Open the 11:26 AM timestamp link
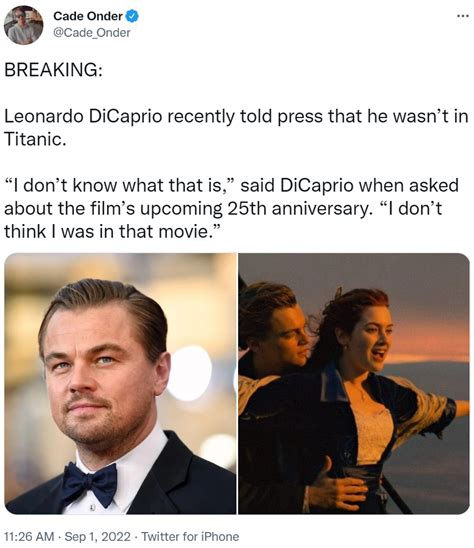474x548 pixels. 29,536
